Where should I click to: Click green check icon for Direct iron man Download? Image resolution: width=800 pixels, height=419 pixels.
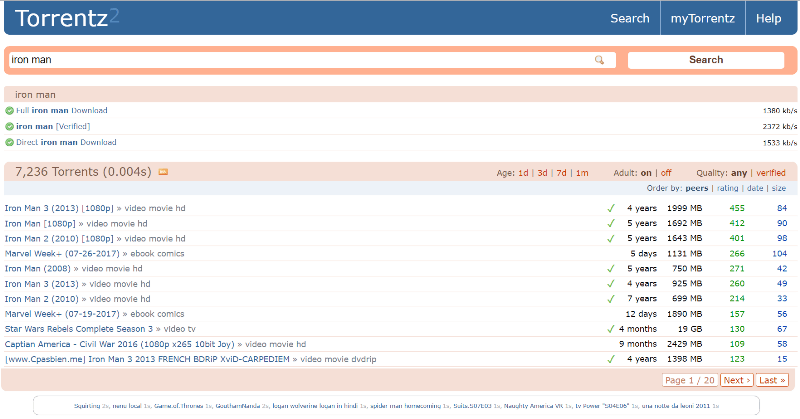9,142
